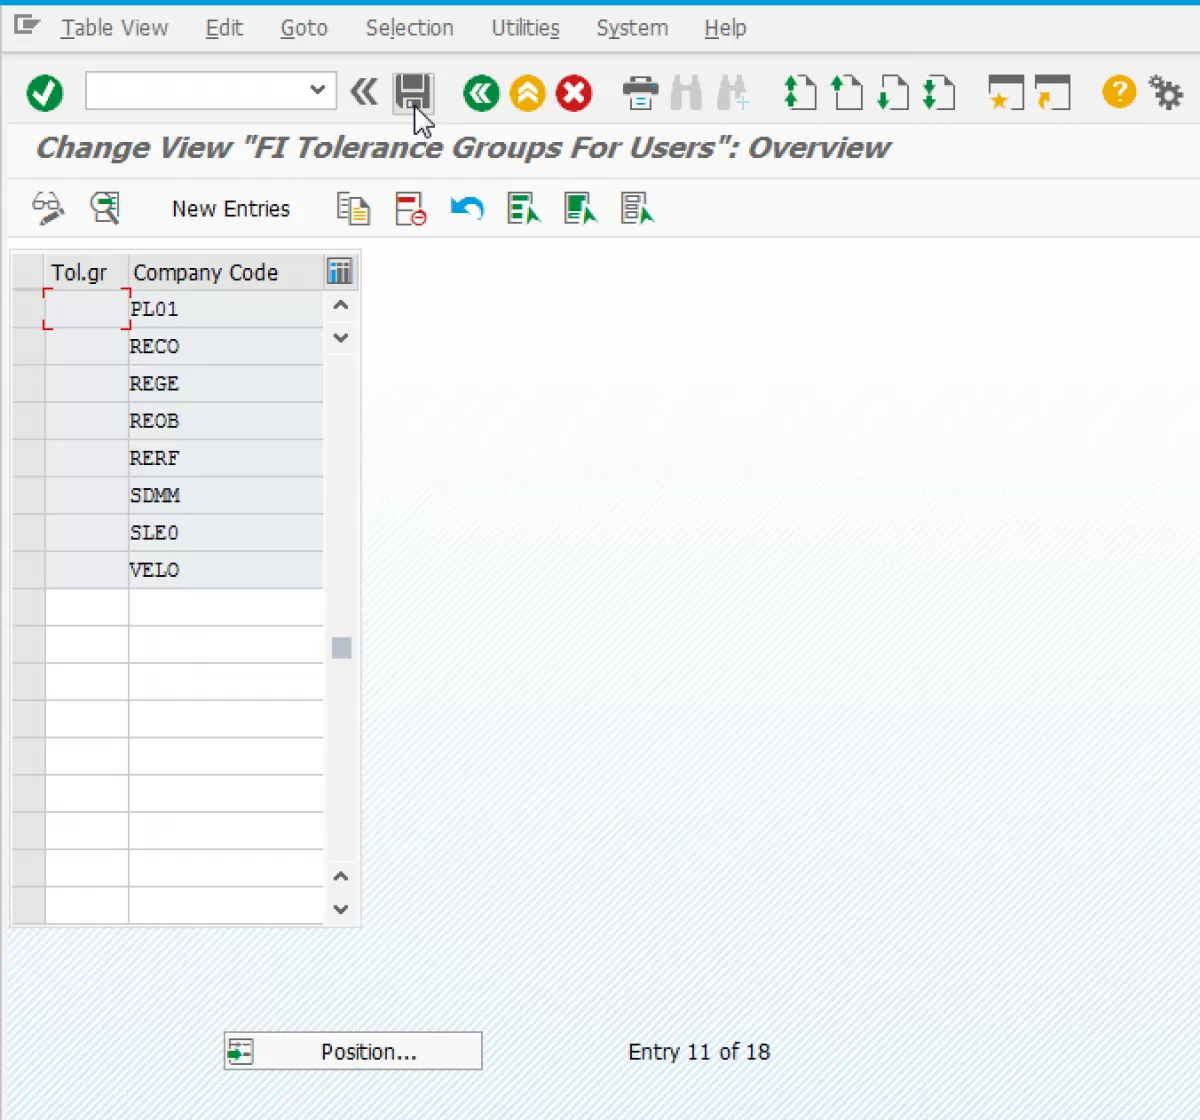This screenshot has height=1120, width=1200.
Task: Open the Table View menu
Action: pyautogui.click(x=114, y=28)
